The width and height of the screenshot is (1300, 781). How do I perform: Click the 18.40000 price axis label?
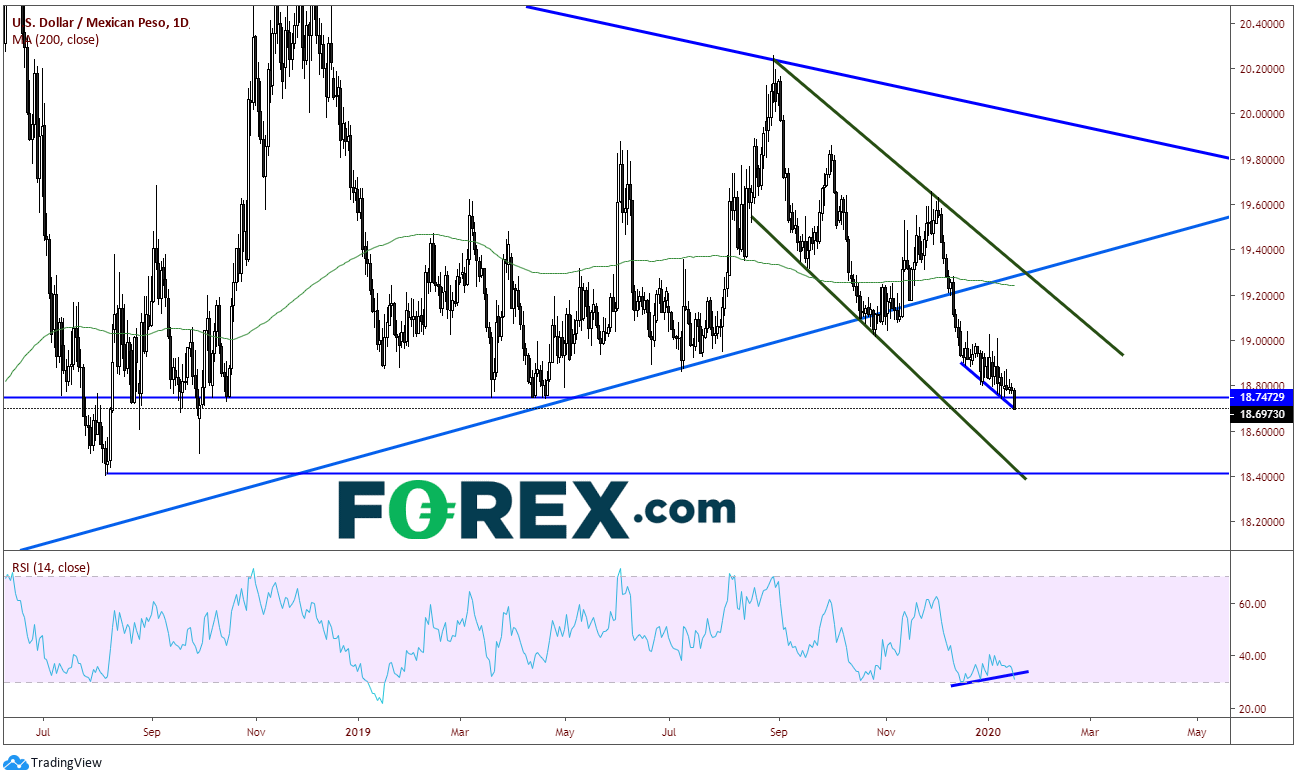point(1263,477)
